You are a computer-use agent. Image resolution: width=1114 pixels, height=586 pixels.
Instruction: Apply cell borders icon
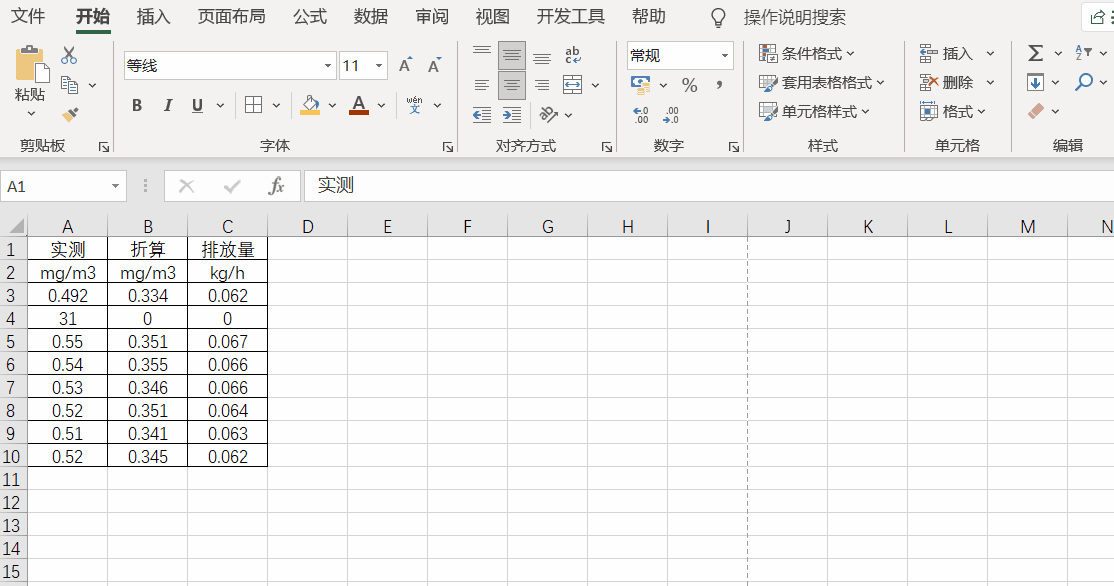pyautogui.click(x=254, y=105)
